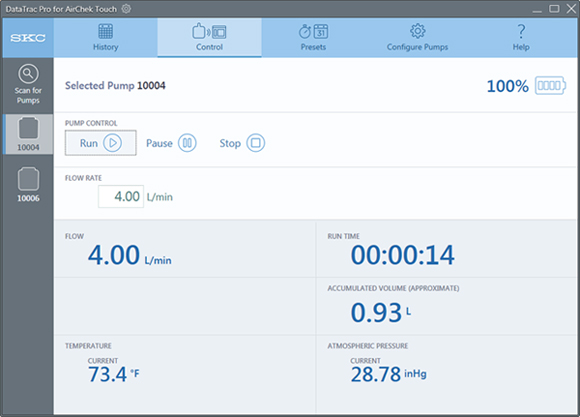Click the Control pump icon
580x417 pixels.
click(209, 31)
